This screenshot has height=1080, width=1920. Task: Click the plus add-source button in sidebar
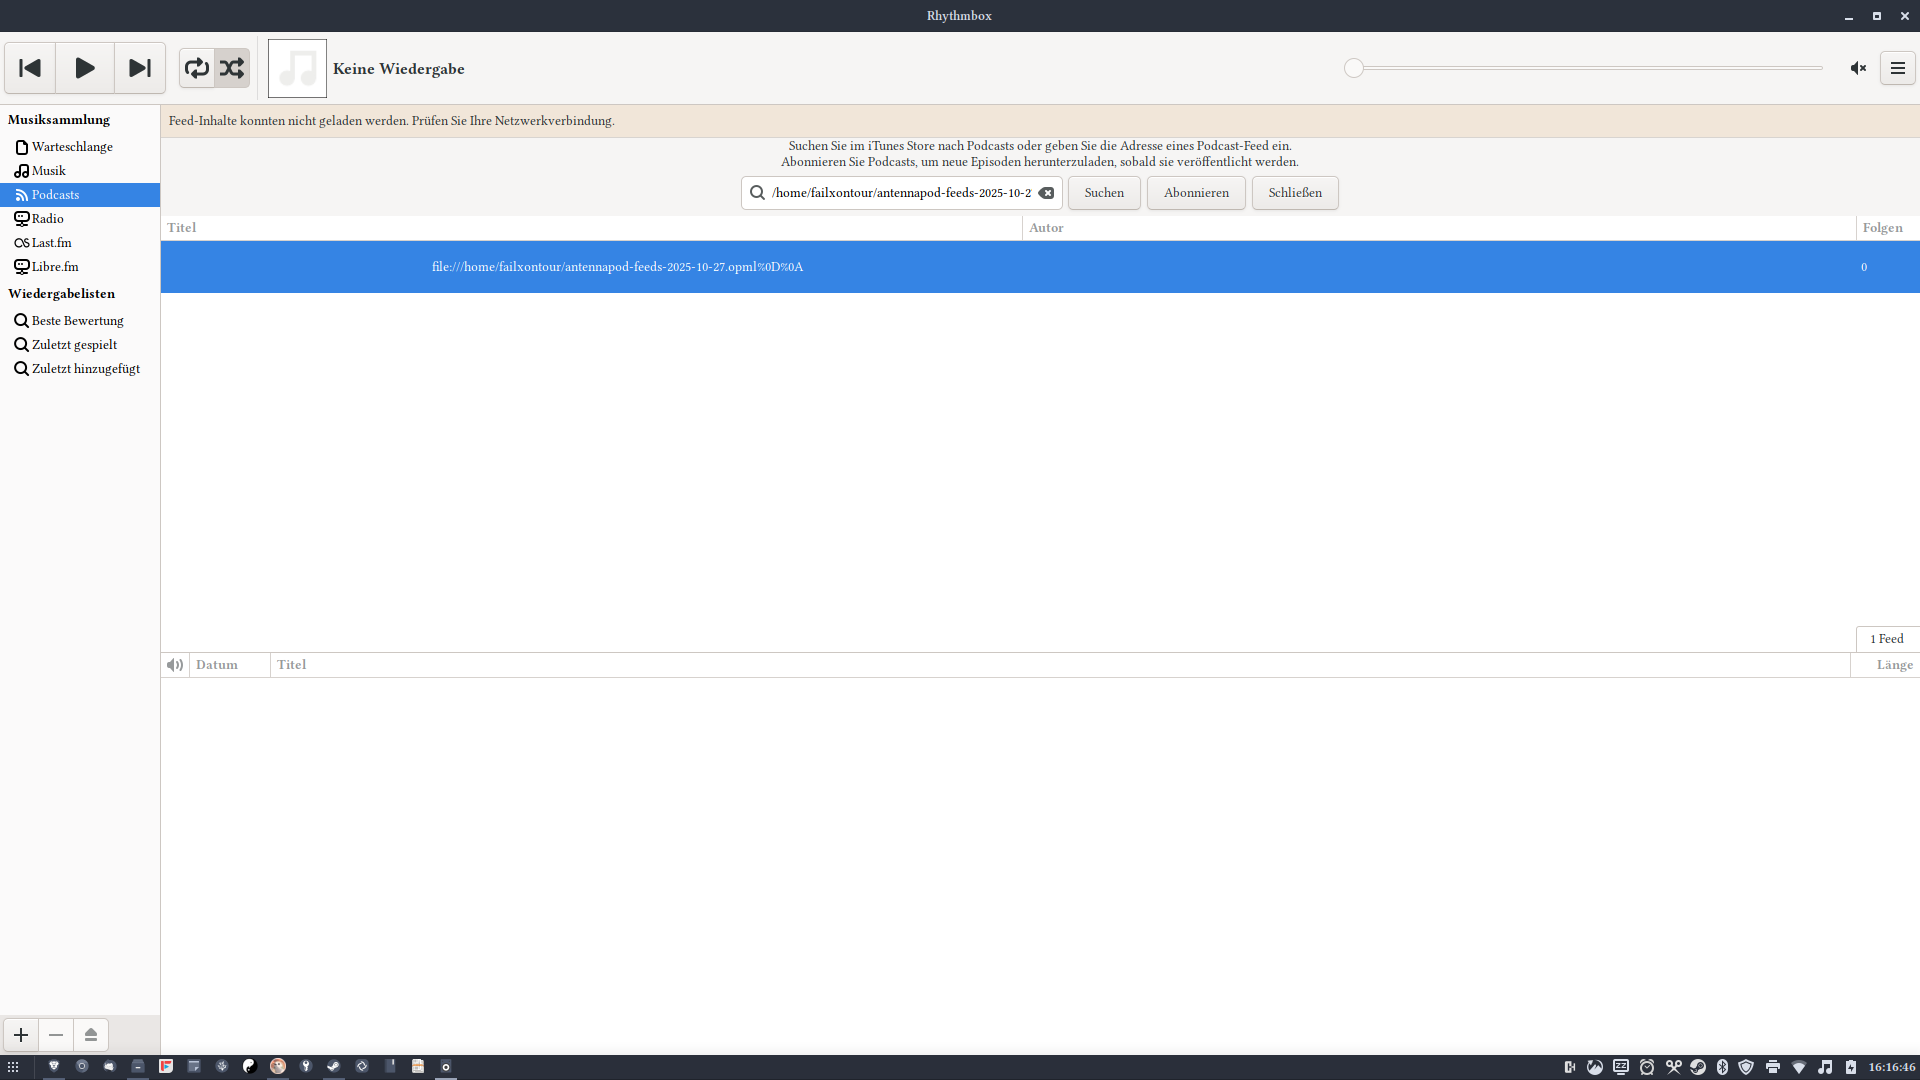coord(21,1035)
